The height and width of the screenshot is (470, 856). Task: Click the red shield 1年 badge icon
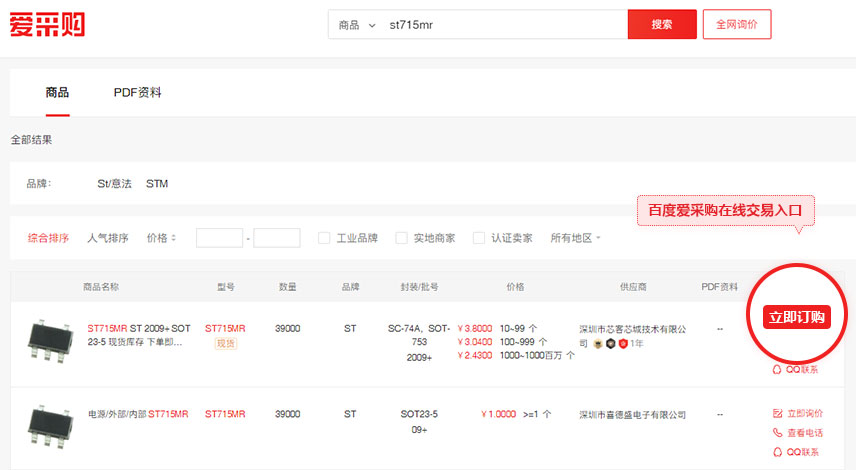(x=623, y=343)
